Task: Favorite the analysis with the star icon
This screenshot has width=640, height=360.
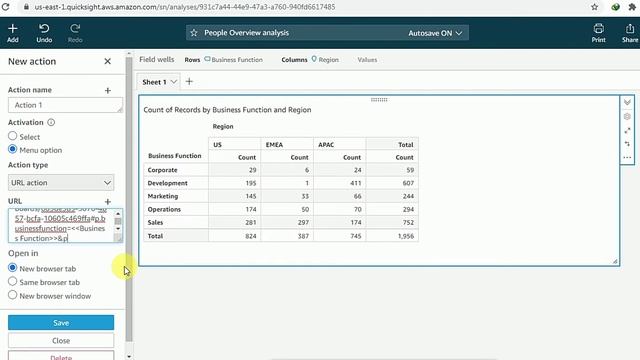Action: tap(194, 33)
